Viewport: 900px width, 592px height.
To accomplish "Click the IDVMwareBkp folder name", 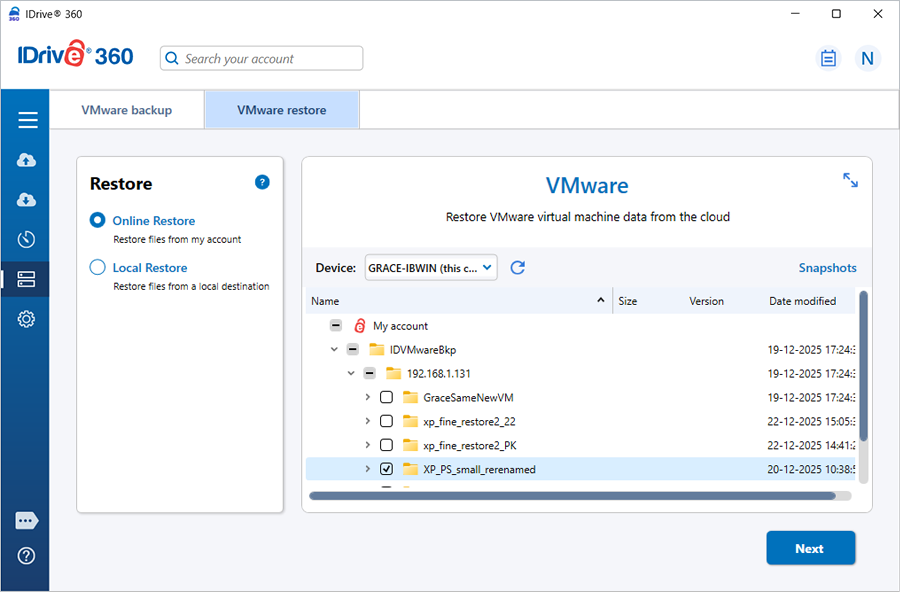I will 423,350.
